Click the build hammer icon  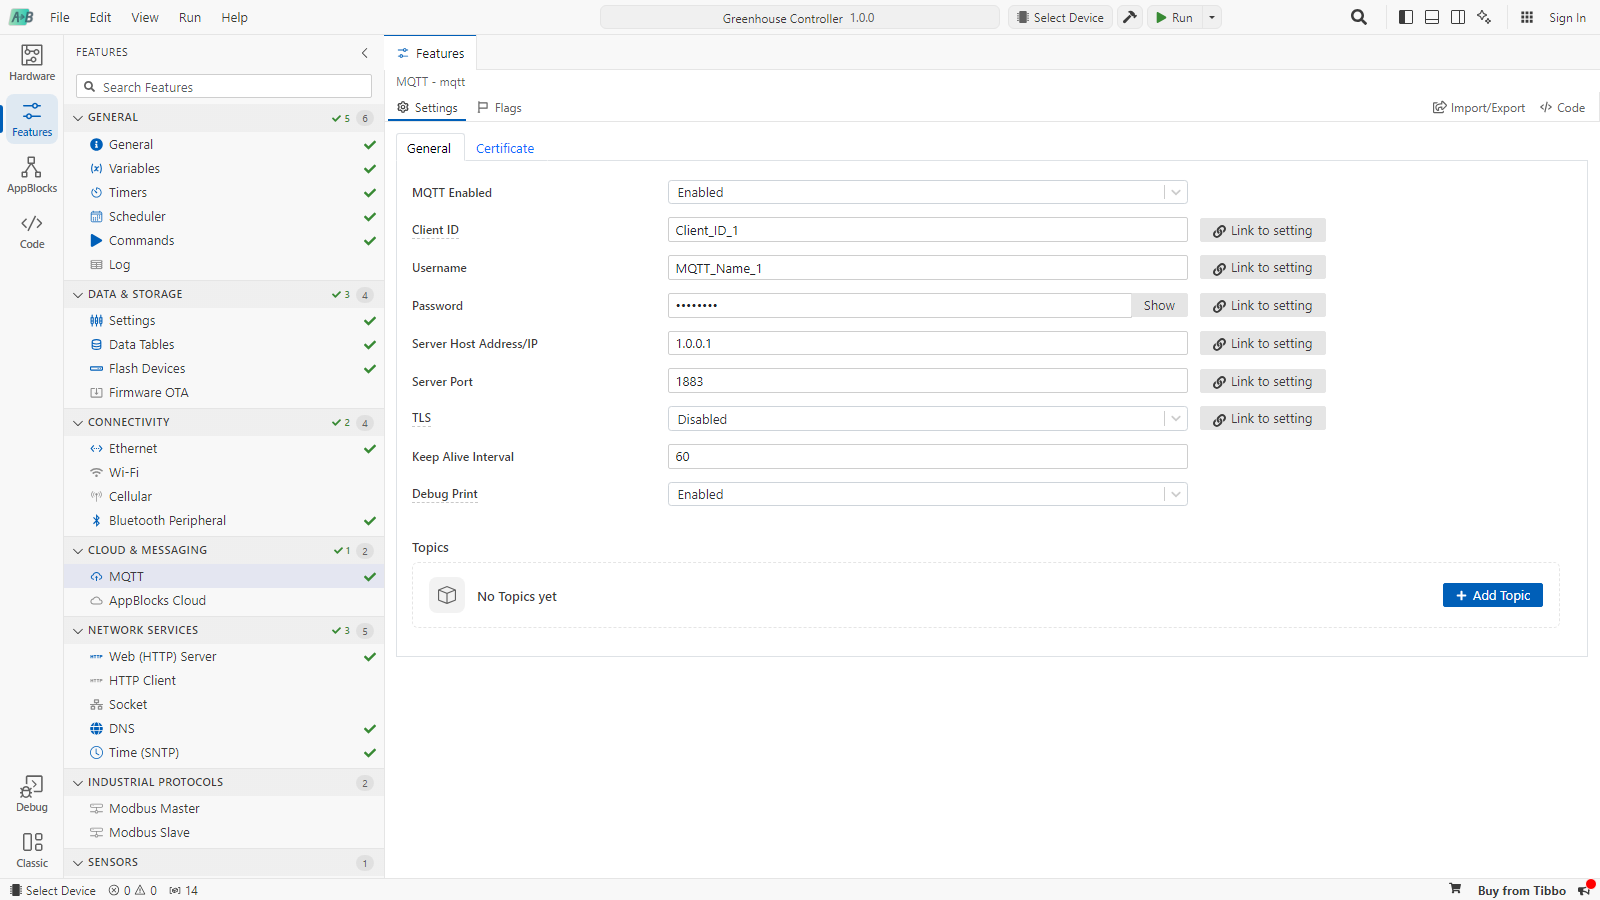coord(1130,17)
